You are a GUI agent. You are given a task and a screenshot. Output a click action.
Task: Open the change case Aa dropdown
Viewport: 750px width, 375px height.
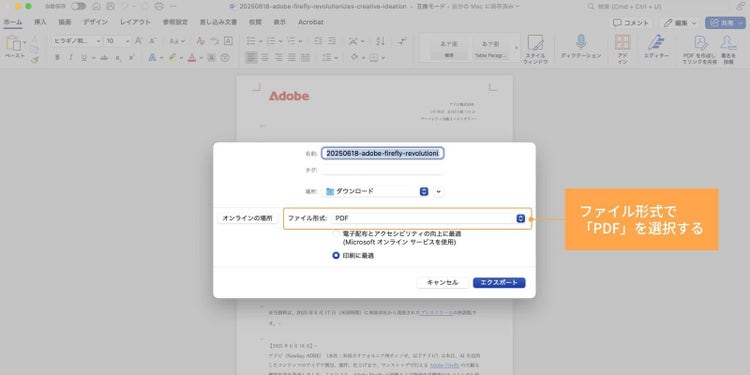click(177, 41)
